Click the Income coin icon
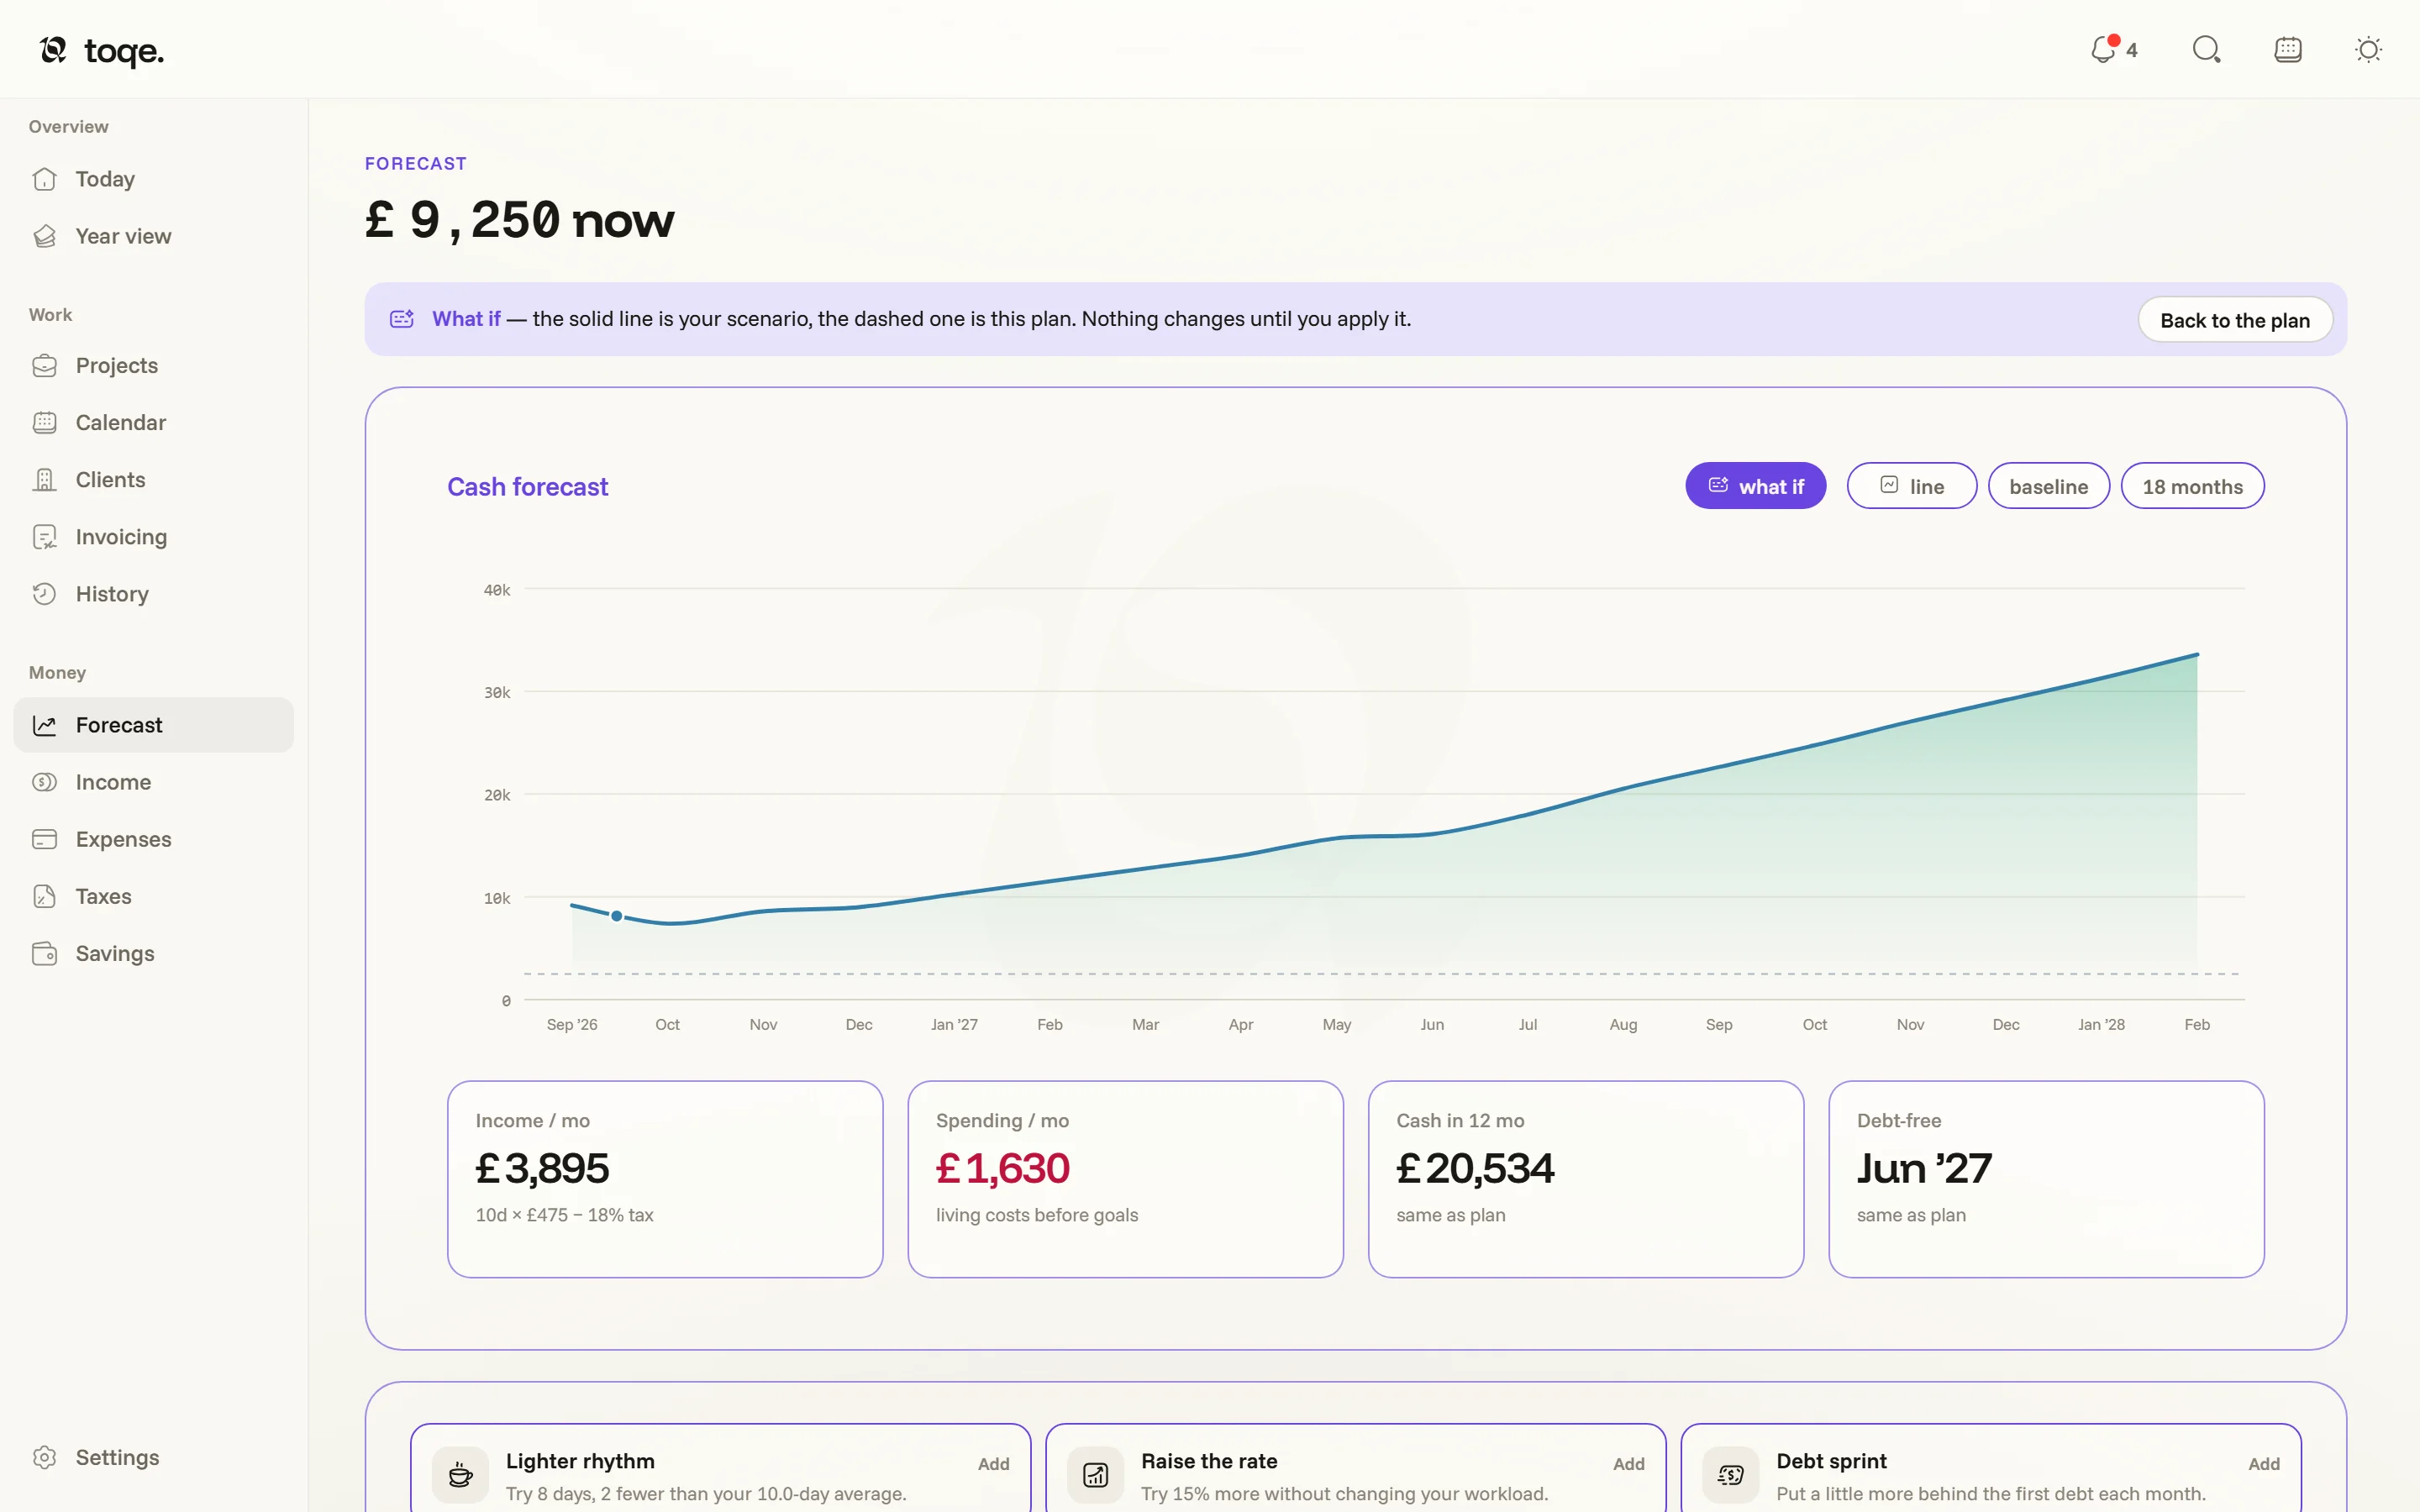2420x1512 pixels. [44, 782]
